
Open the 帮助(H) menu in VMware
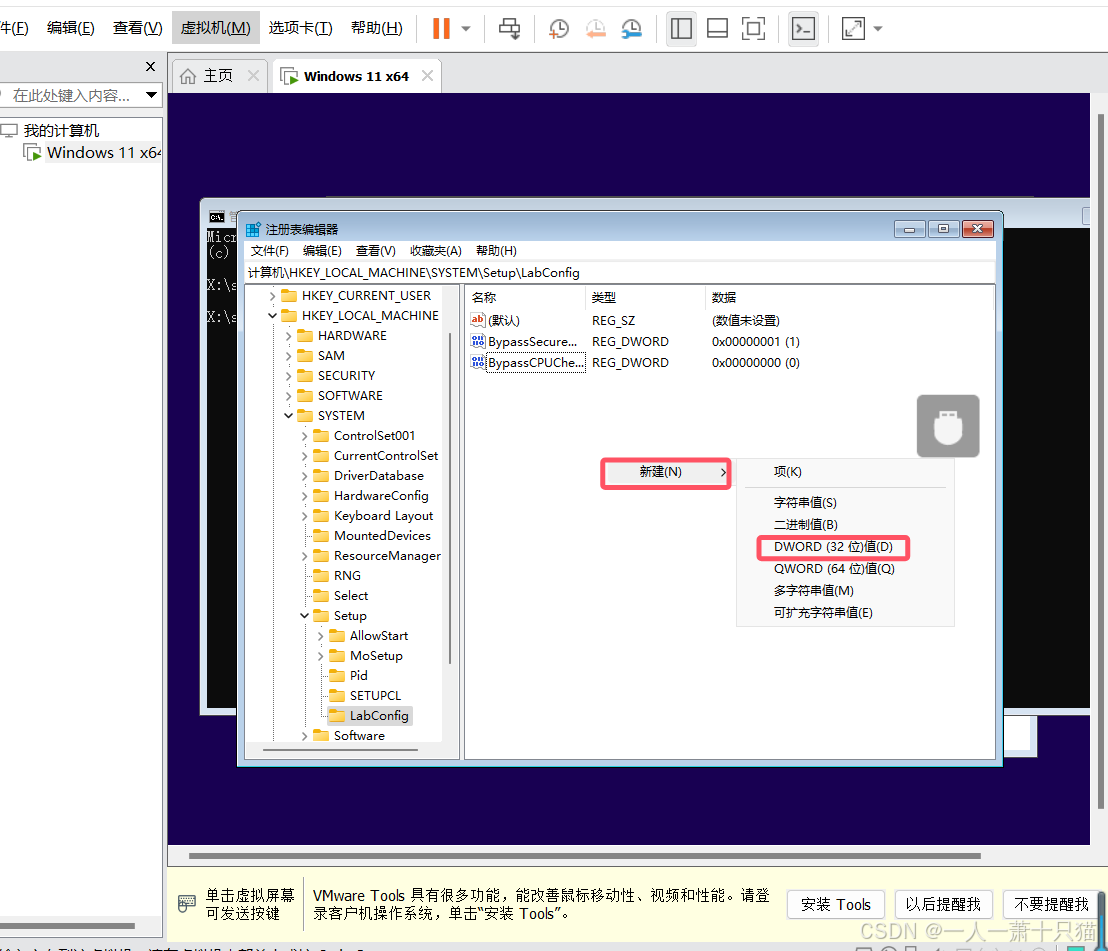tap(377, 28)
